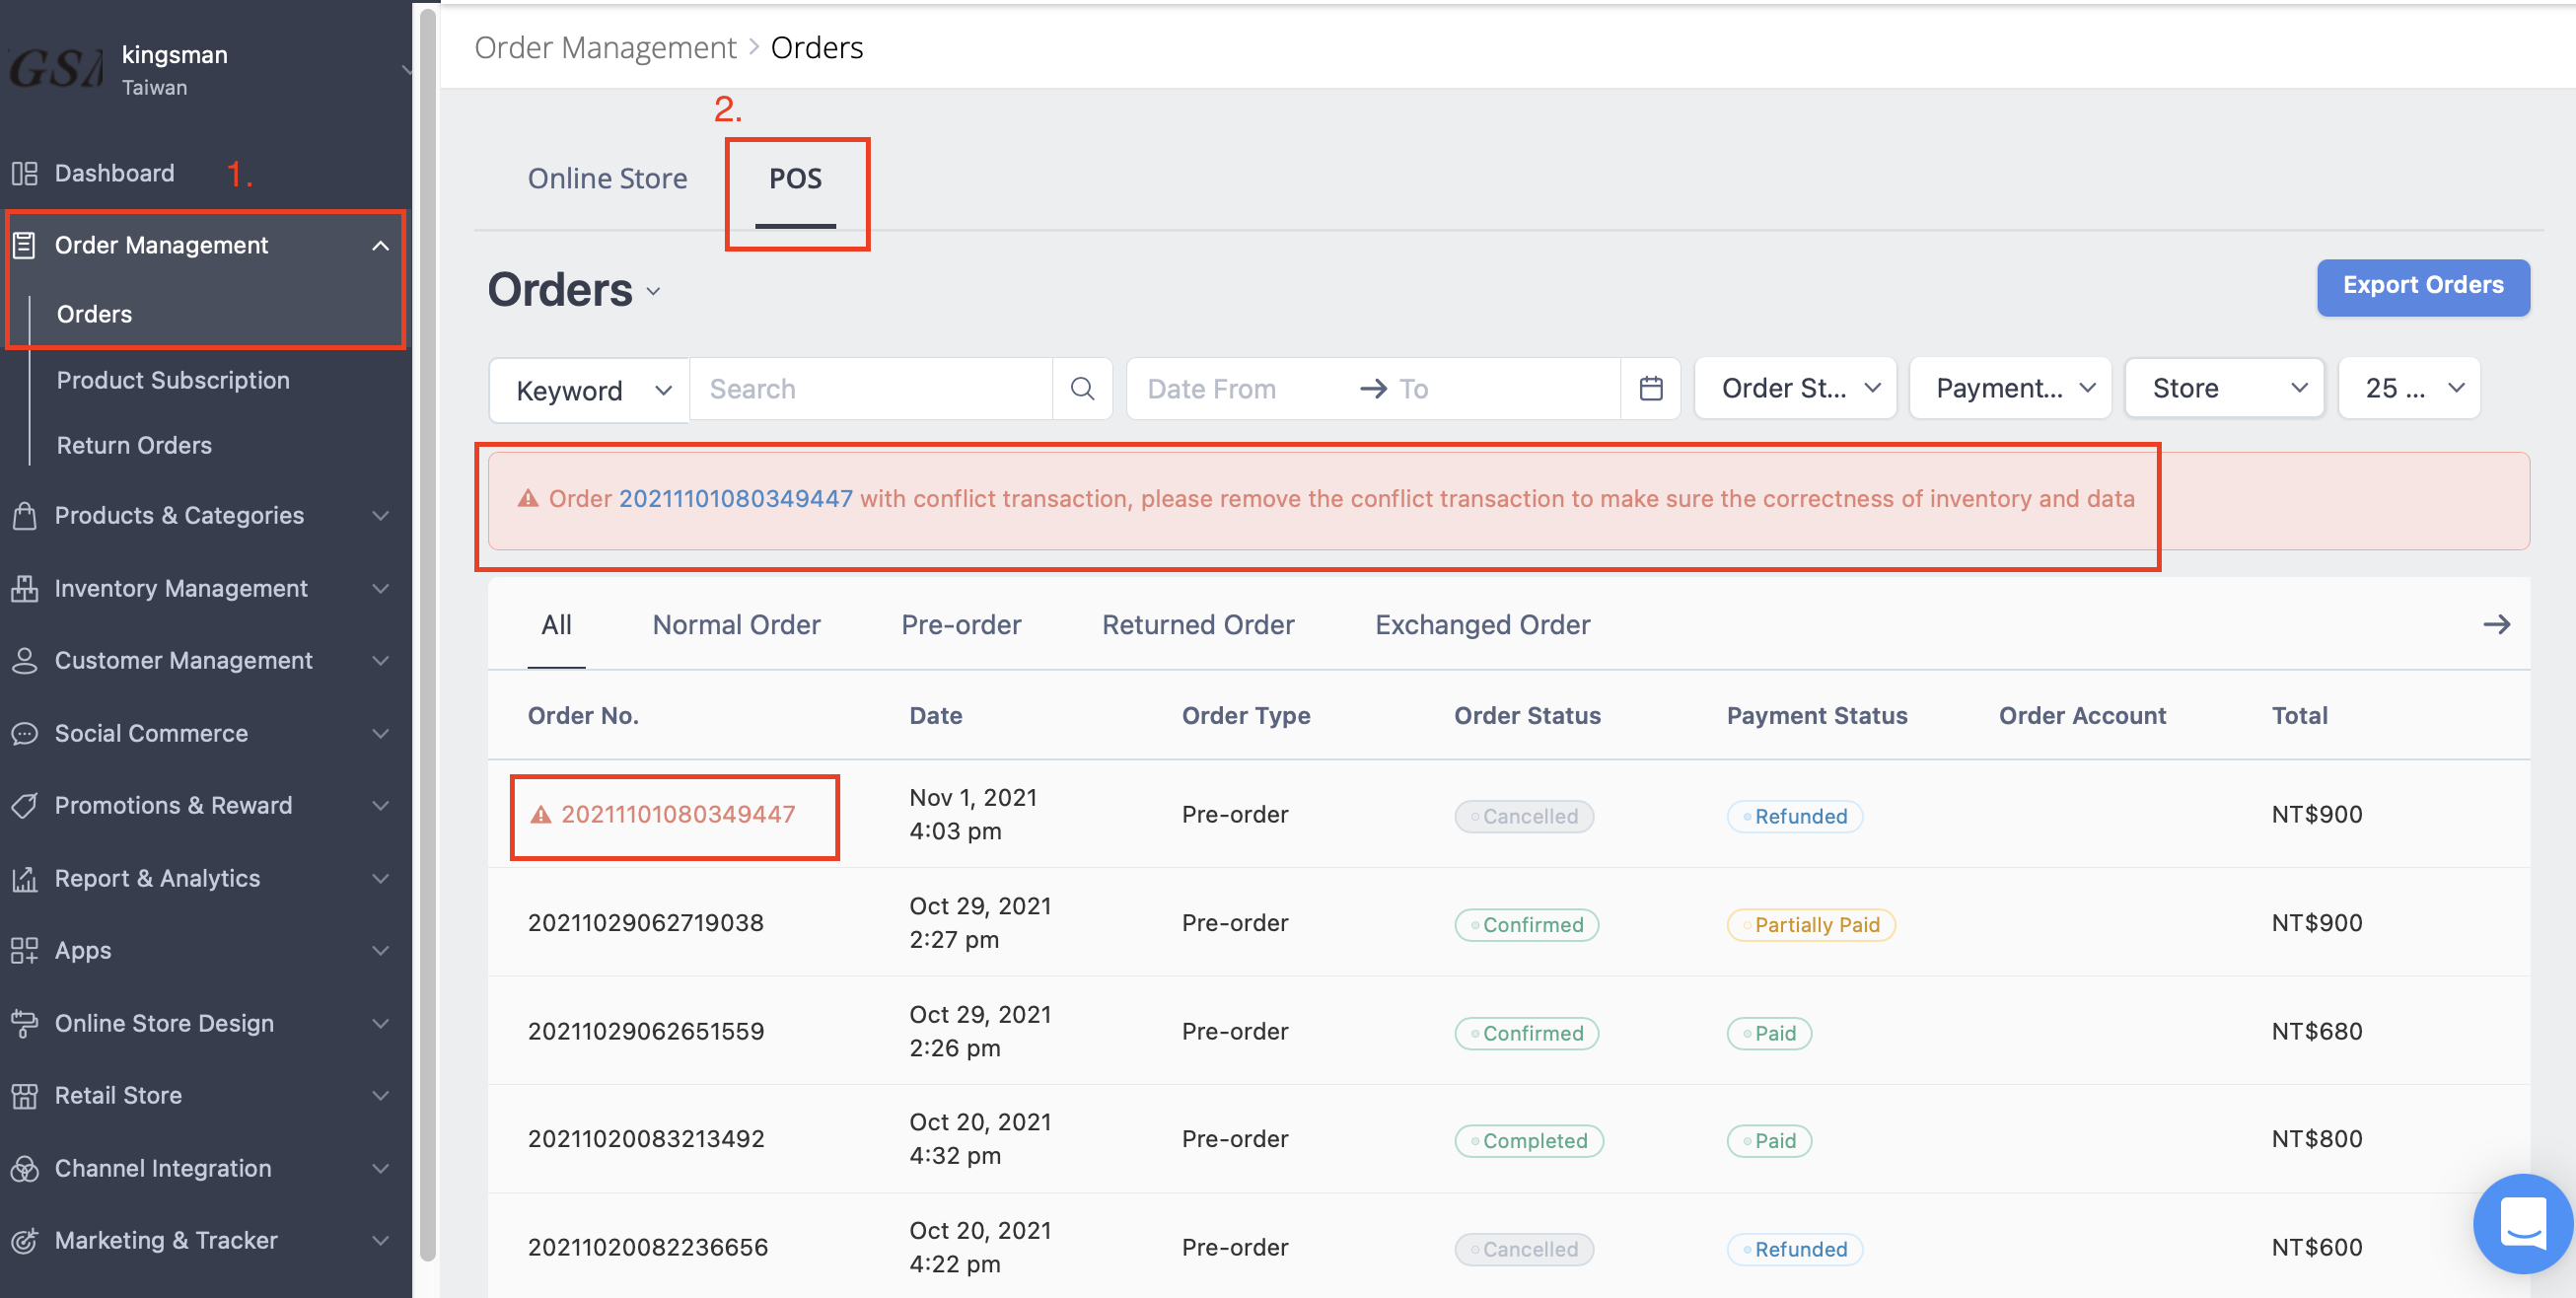Open the live chat bubble

pos(2522,1223)
